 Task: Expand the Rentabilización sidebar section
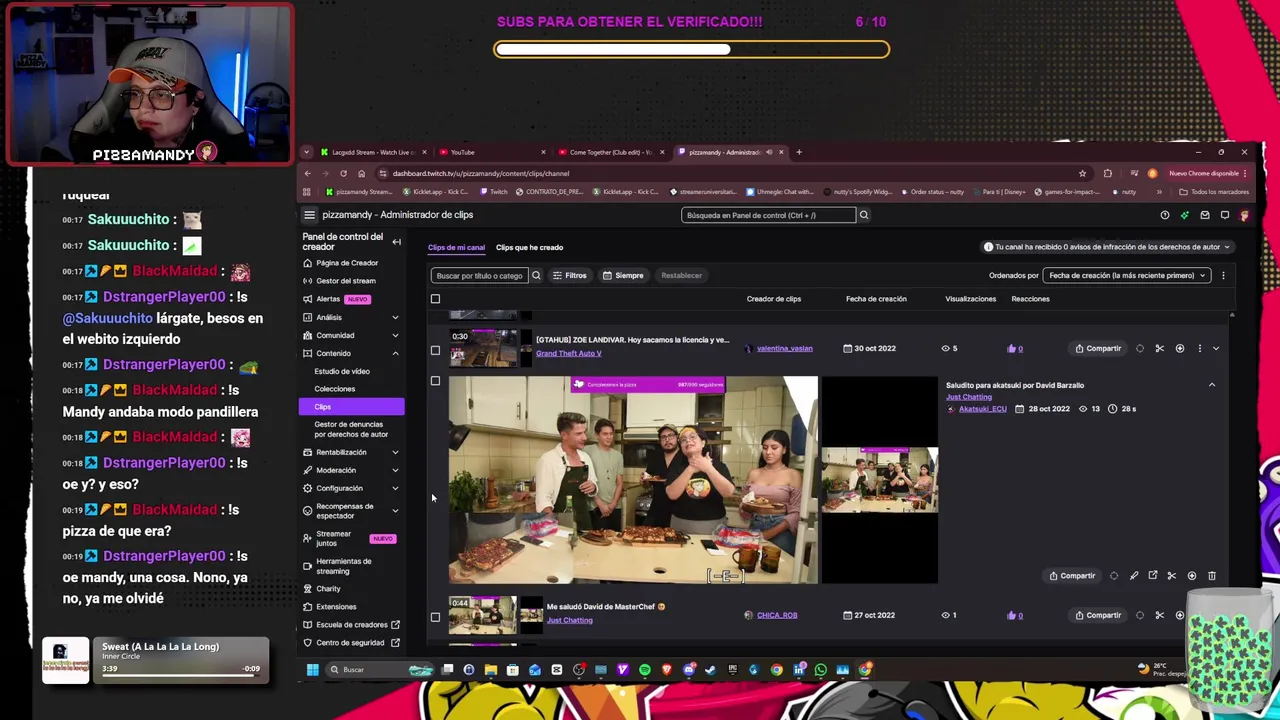click(x=395, y=452)
